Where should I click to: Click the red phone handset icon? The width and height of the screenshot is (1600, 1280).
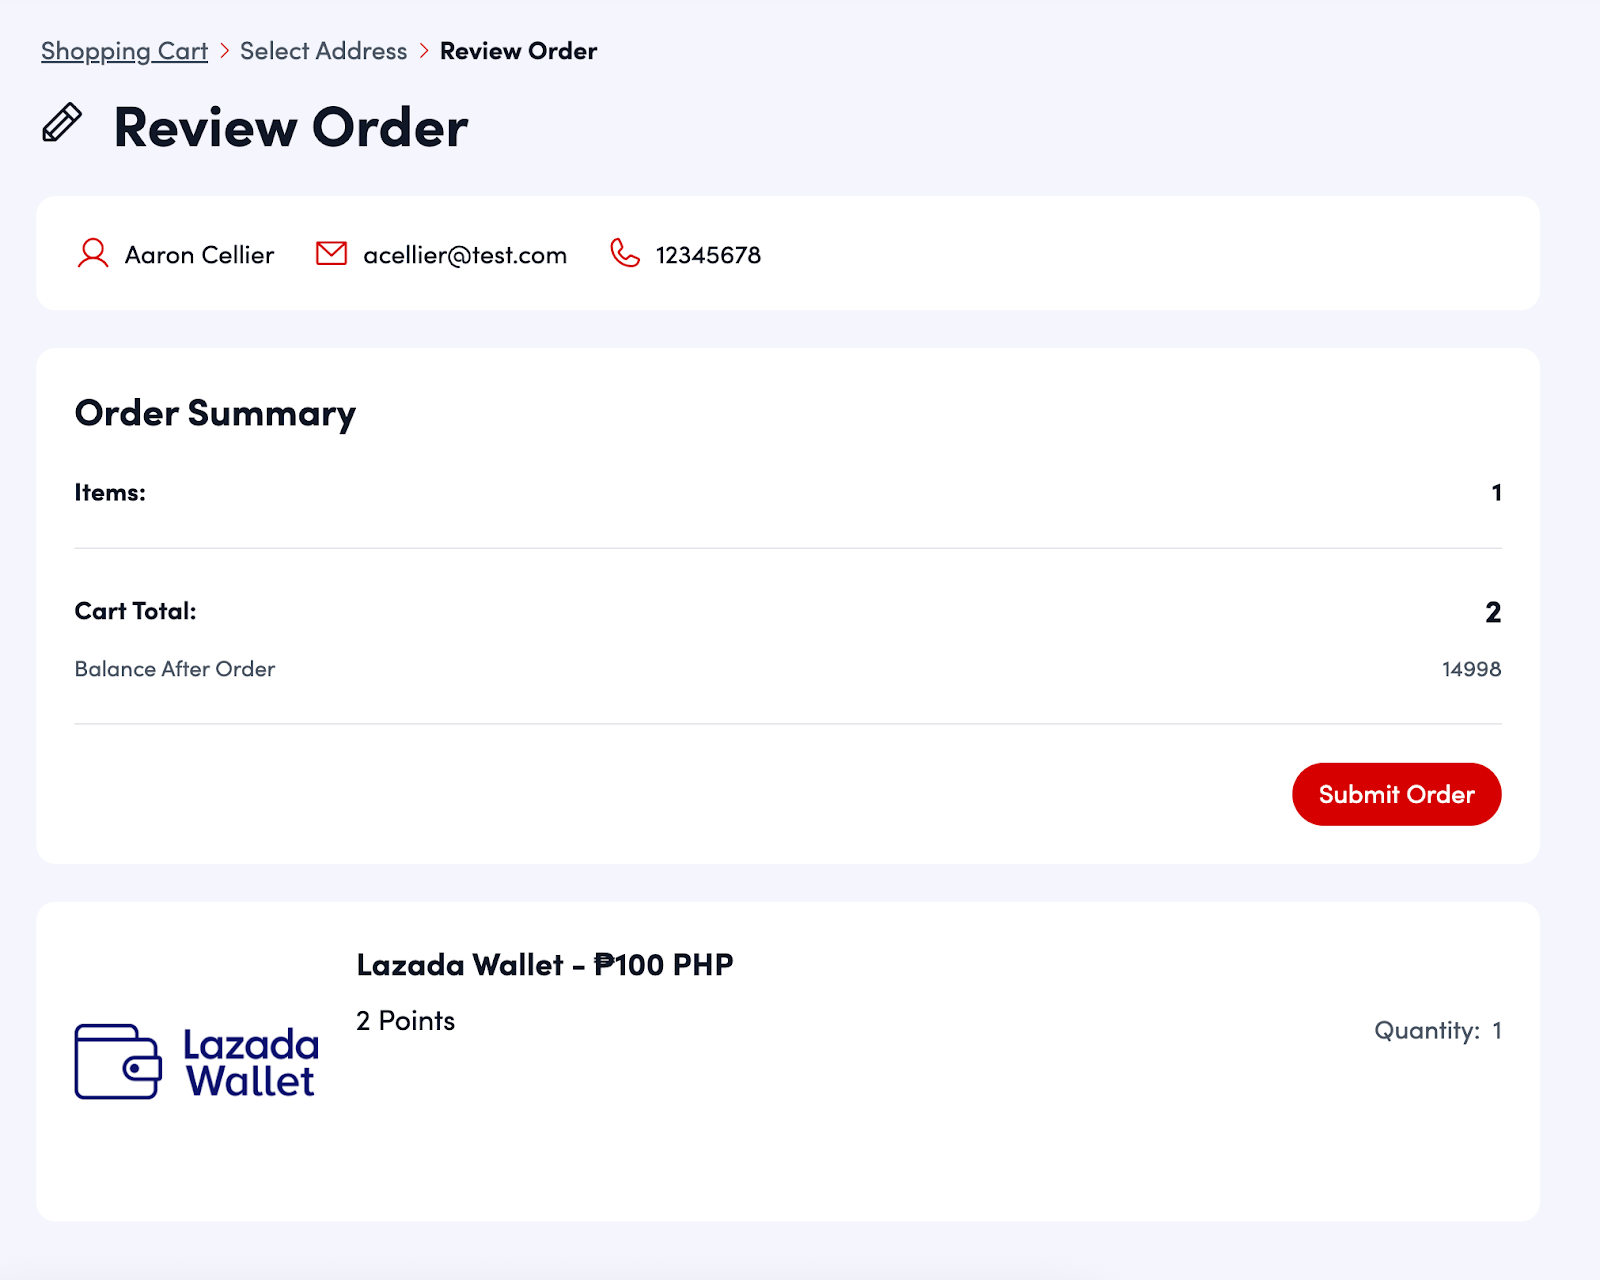(625, 254)
